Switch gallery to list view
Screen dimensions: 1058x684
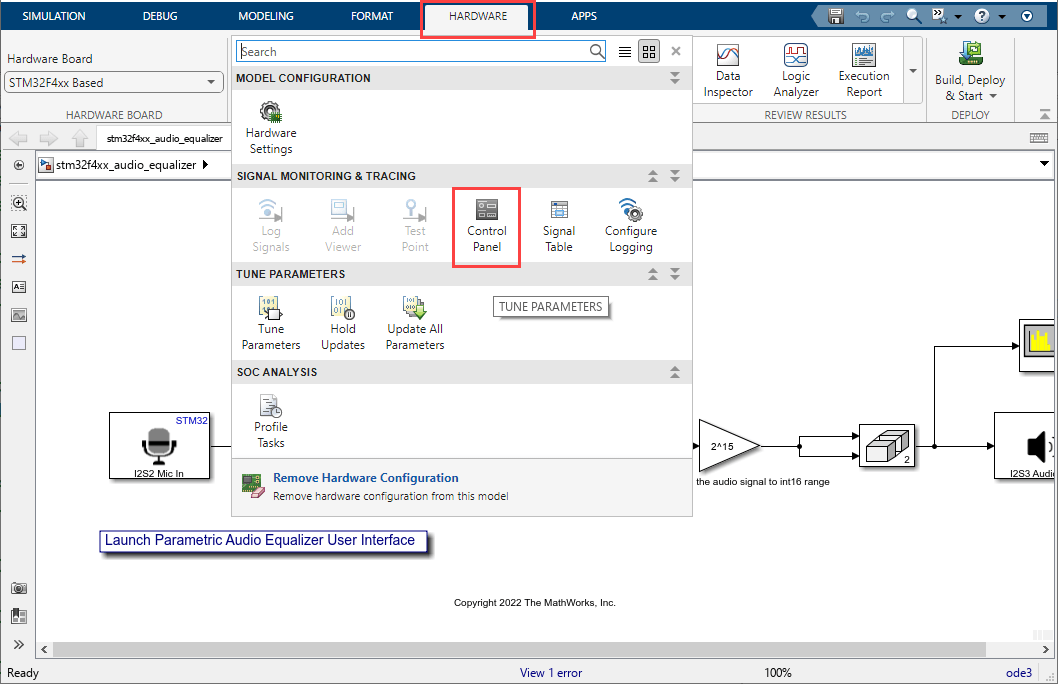coord(625,52)
